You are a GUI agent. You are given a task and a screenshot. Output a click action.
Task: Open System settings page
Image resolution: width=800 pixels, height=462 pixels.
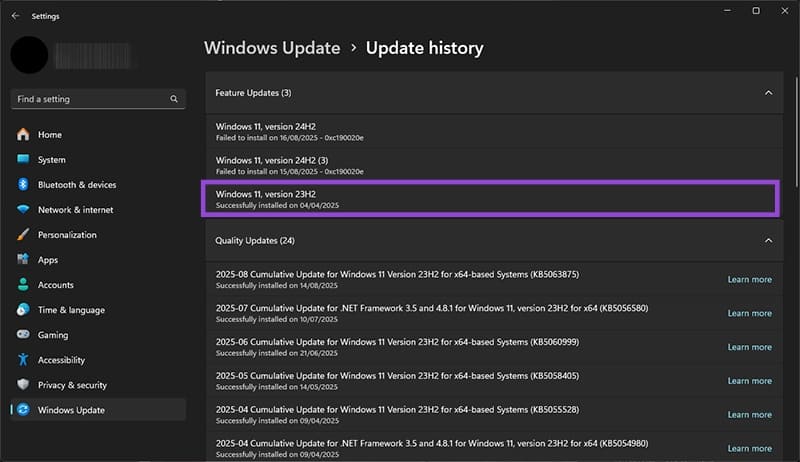(52, 160)
